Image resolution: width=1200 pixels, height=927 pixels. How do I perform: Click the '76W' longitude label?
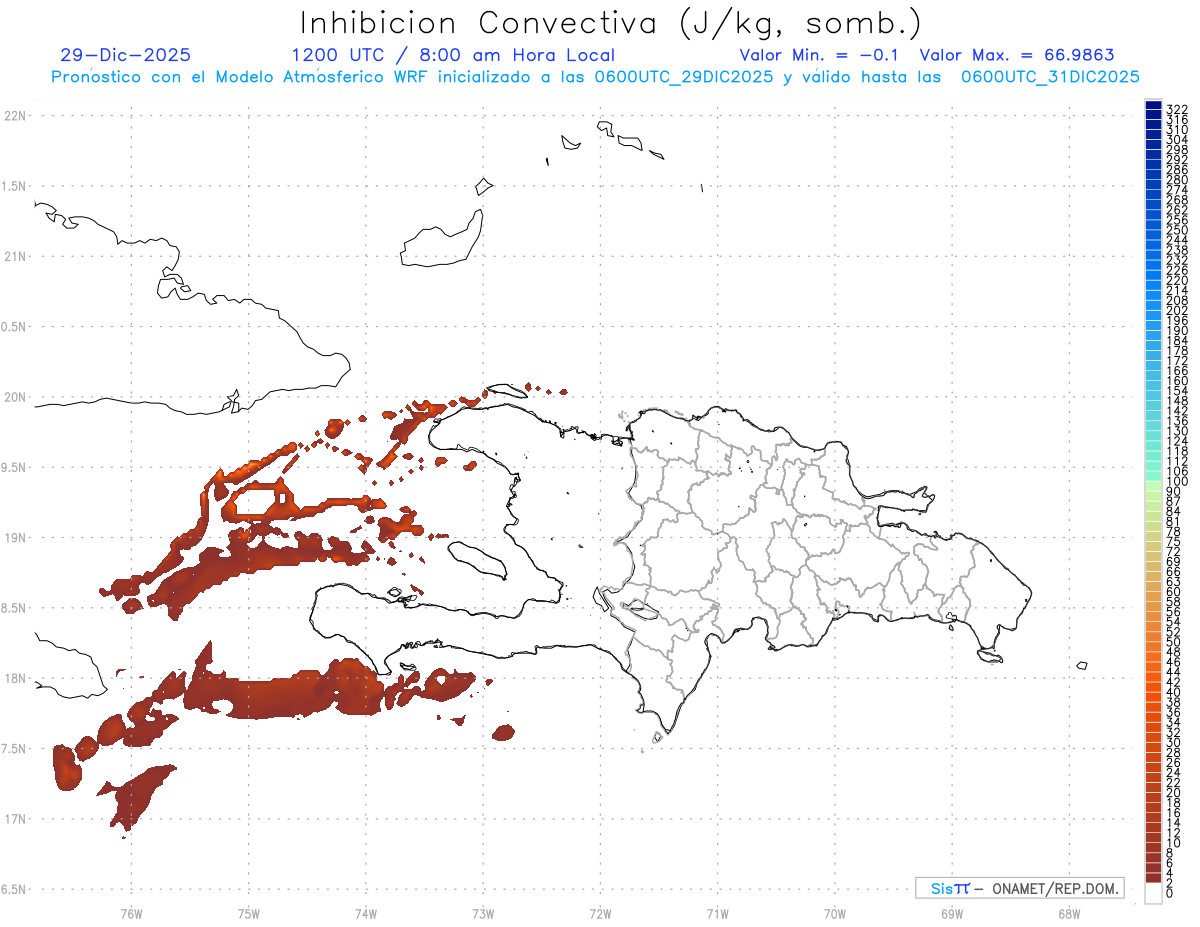pyautogui.click(x=131, y=913)
